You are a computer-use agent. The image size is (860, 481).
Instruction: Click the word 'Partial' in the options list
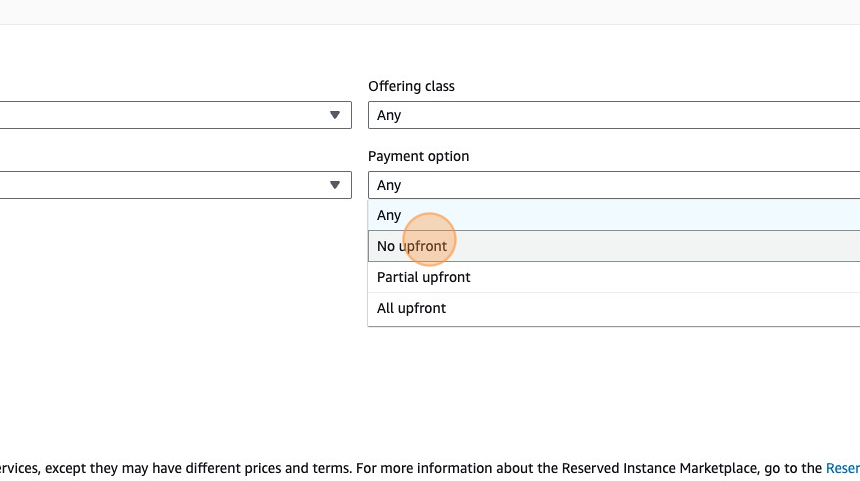398,277
